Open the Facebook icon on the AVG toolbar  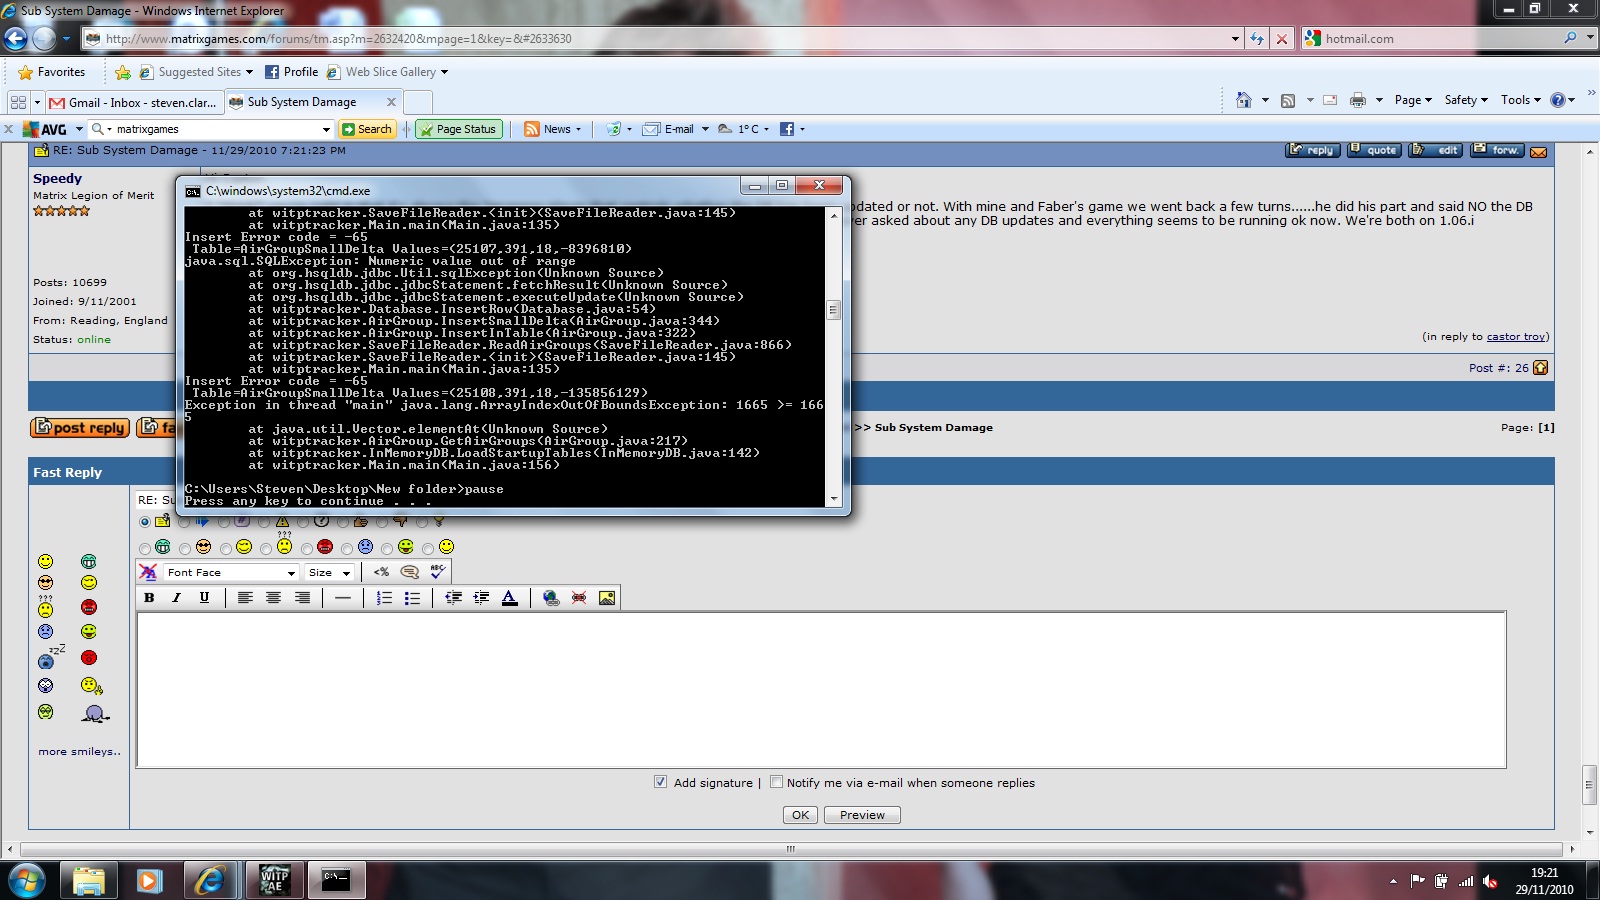(x=787, y=129)
